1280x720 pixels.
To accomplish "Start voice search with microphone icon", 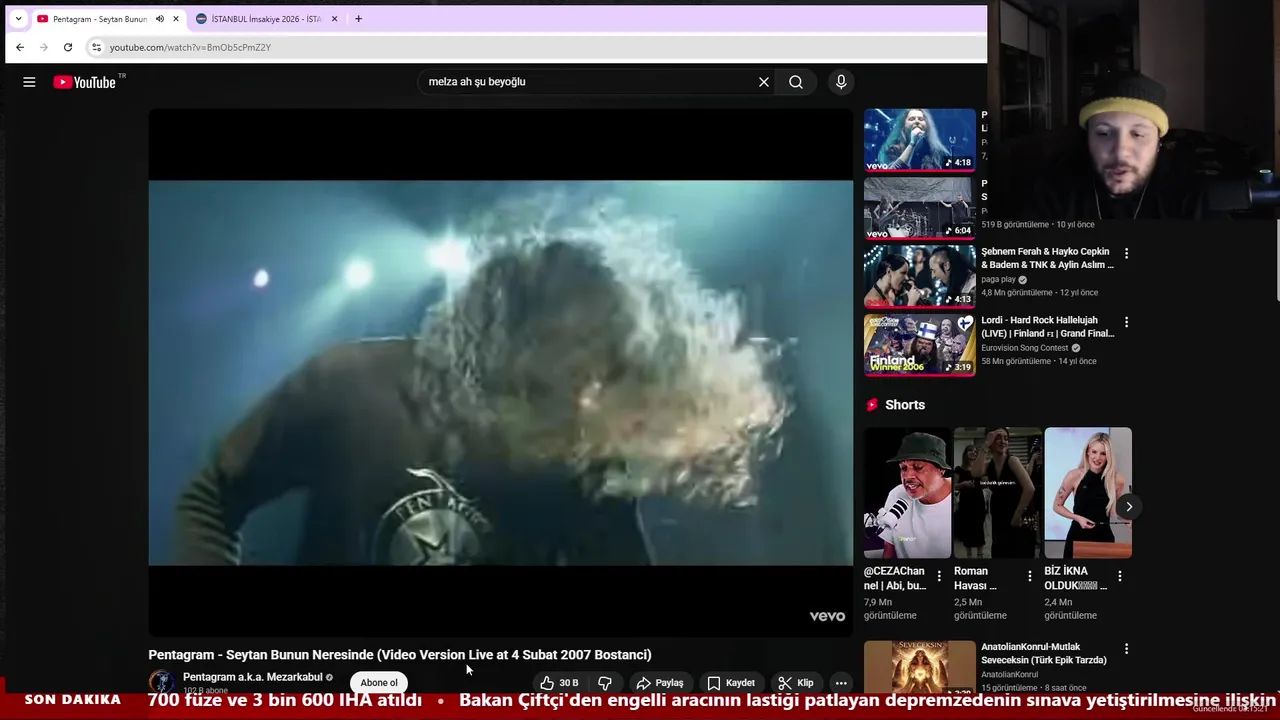I will [841, 82].
